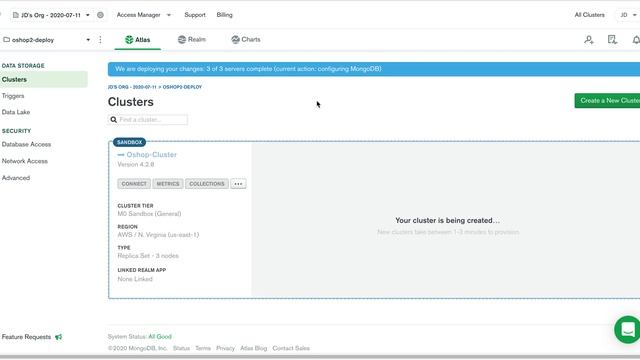
Task: Click M0 Sandbox (General) tier text
Action: (149, 214)
